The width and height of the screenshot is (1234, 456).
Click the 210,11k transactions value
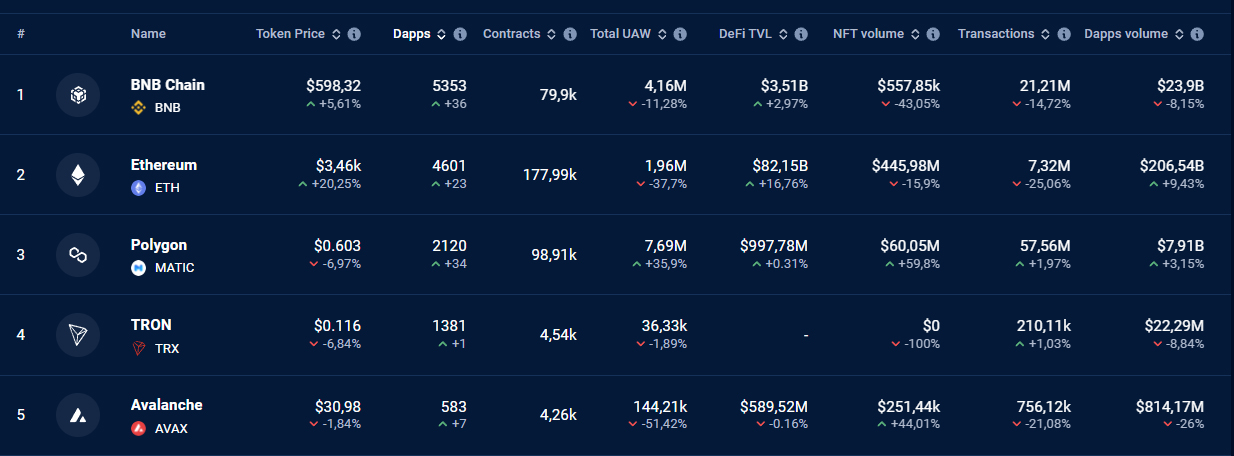pyautogui.click(x=1043, y=326)
